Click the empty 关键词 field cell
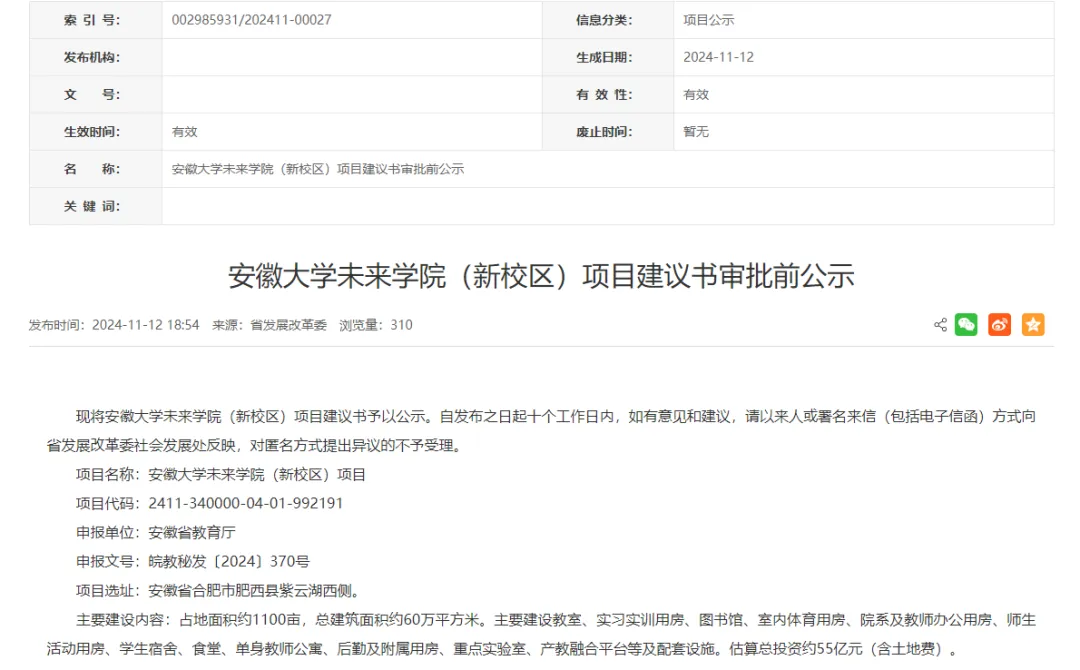 point(607,206)
